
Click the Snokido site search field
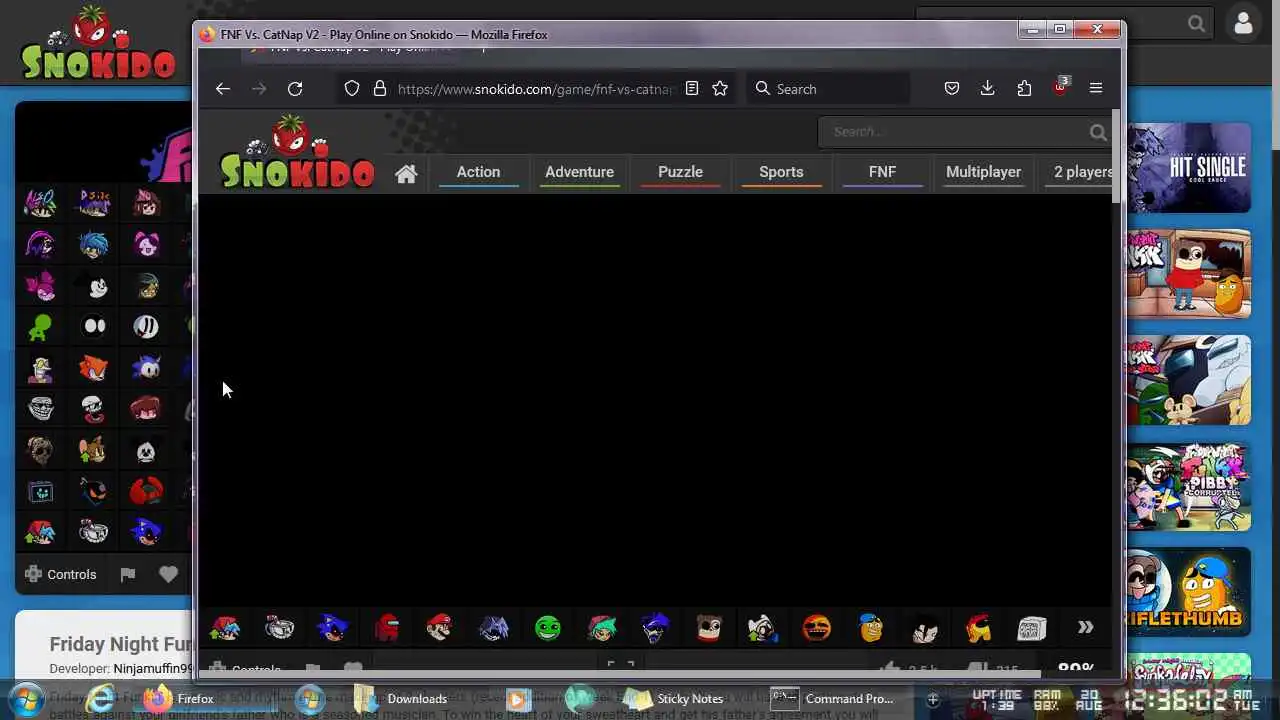(x=955, y=131)
